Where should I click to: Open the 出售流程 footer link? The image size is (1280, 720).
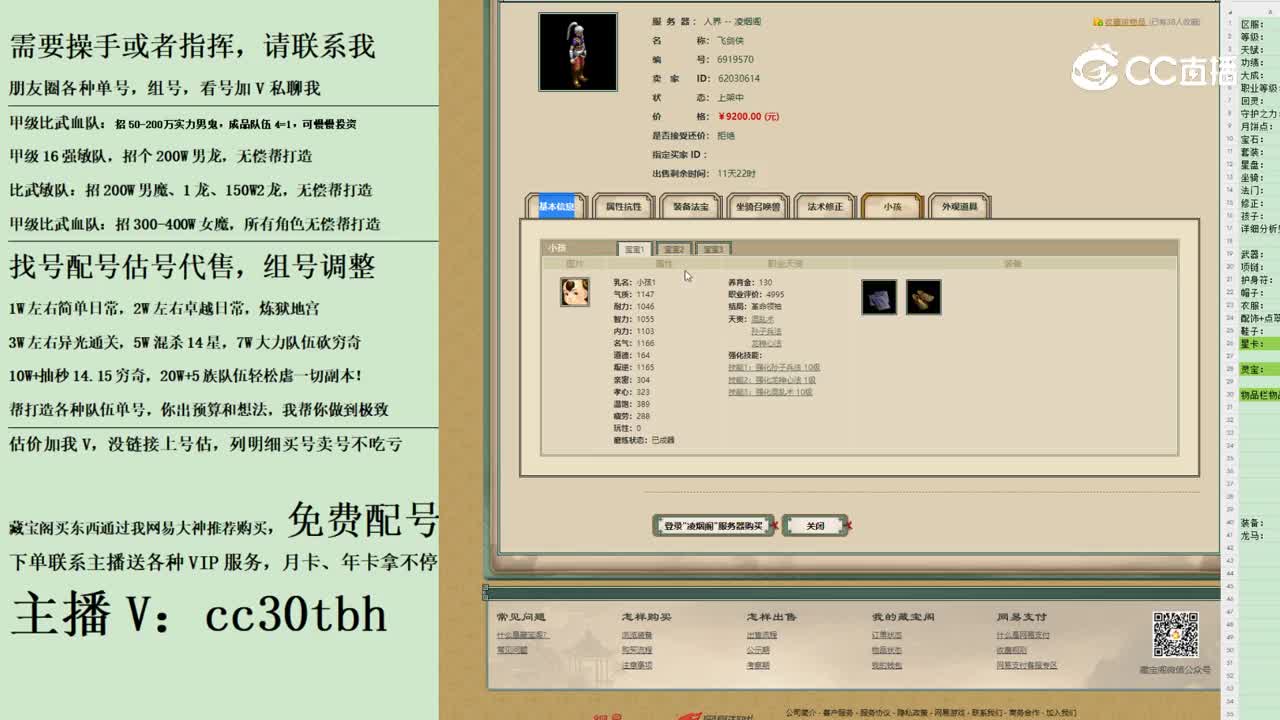(761, 635)
